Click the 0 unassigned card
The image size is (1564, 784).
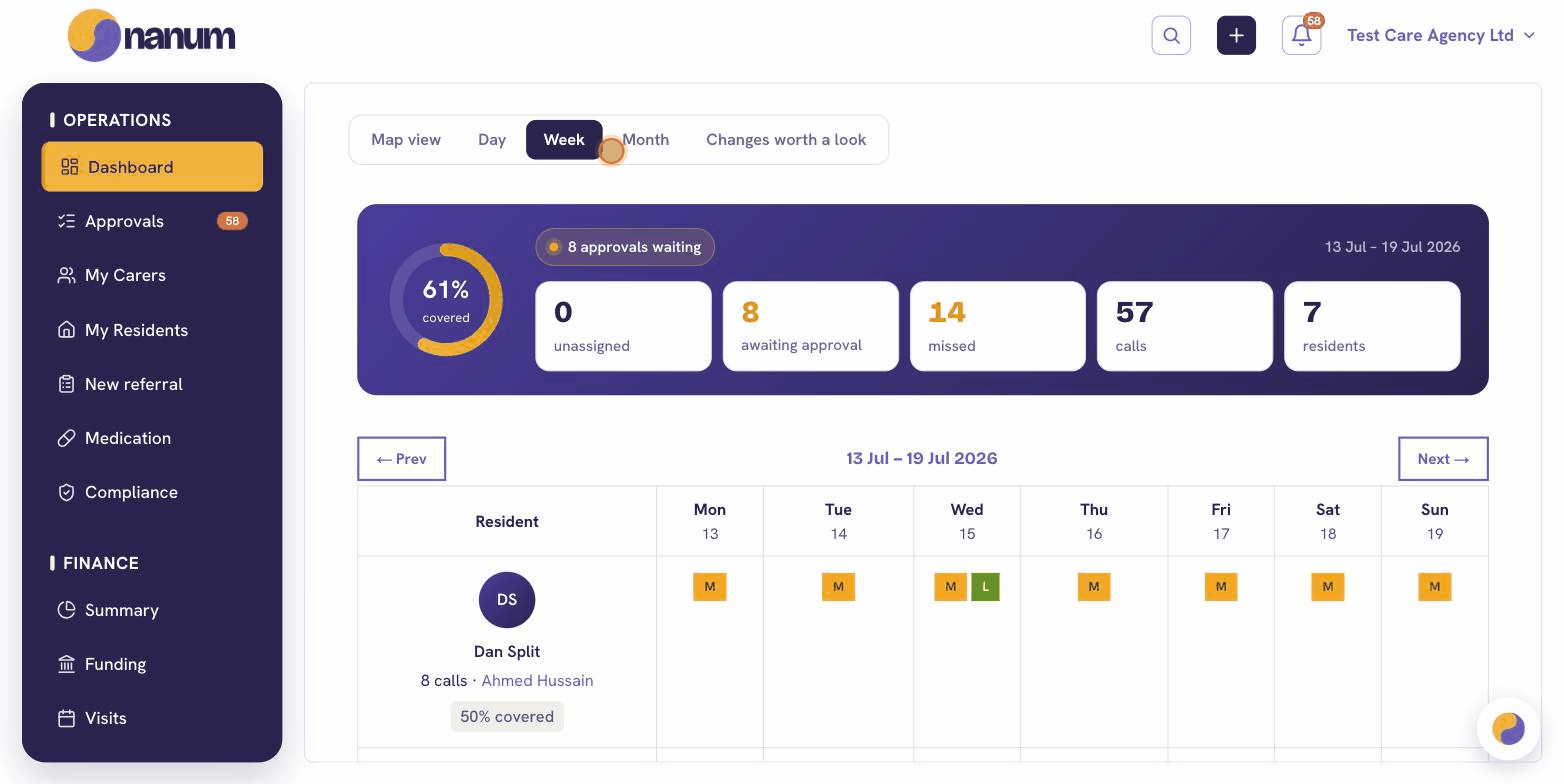coord(623,326)
